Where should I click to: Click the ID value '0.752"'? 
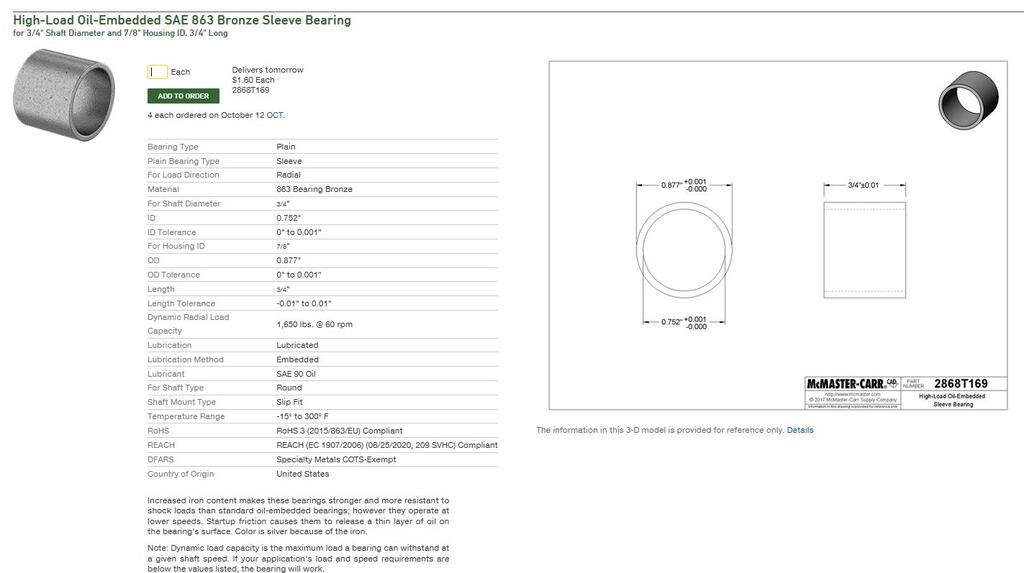(x=289, y=218)
